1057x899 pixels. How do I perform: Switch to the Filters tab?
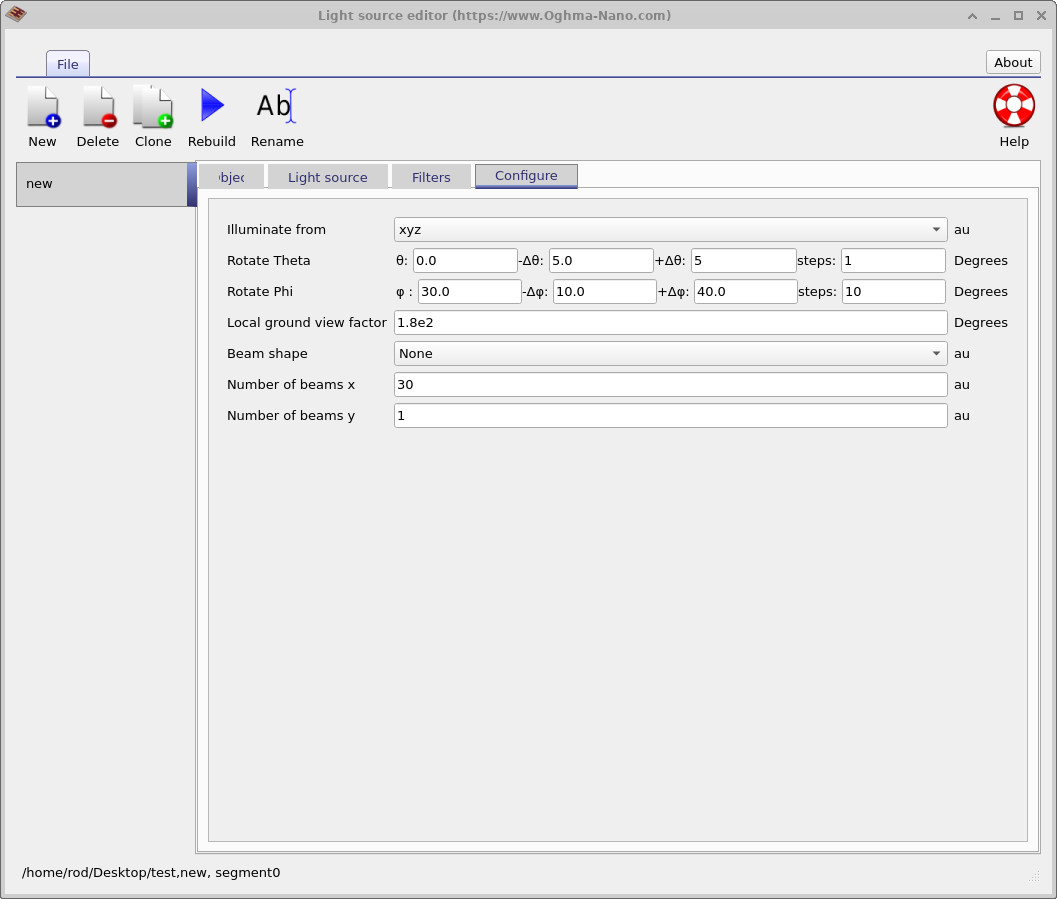[431, 176]
